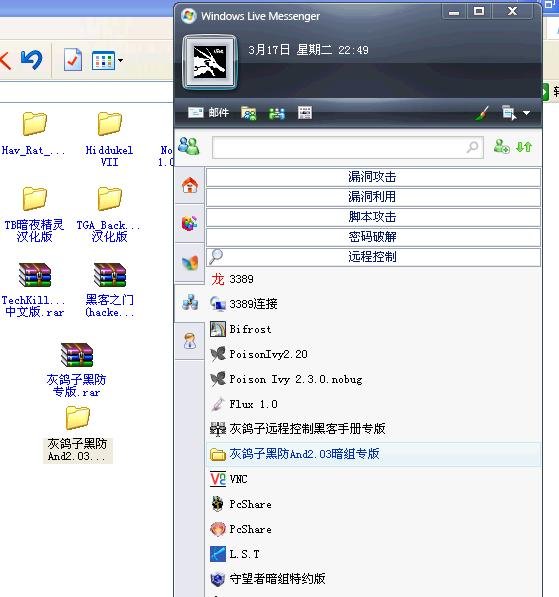
Task: Select the Hiddukel VII folder in Explorer
Action: click(109, 139)
